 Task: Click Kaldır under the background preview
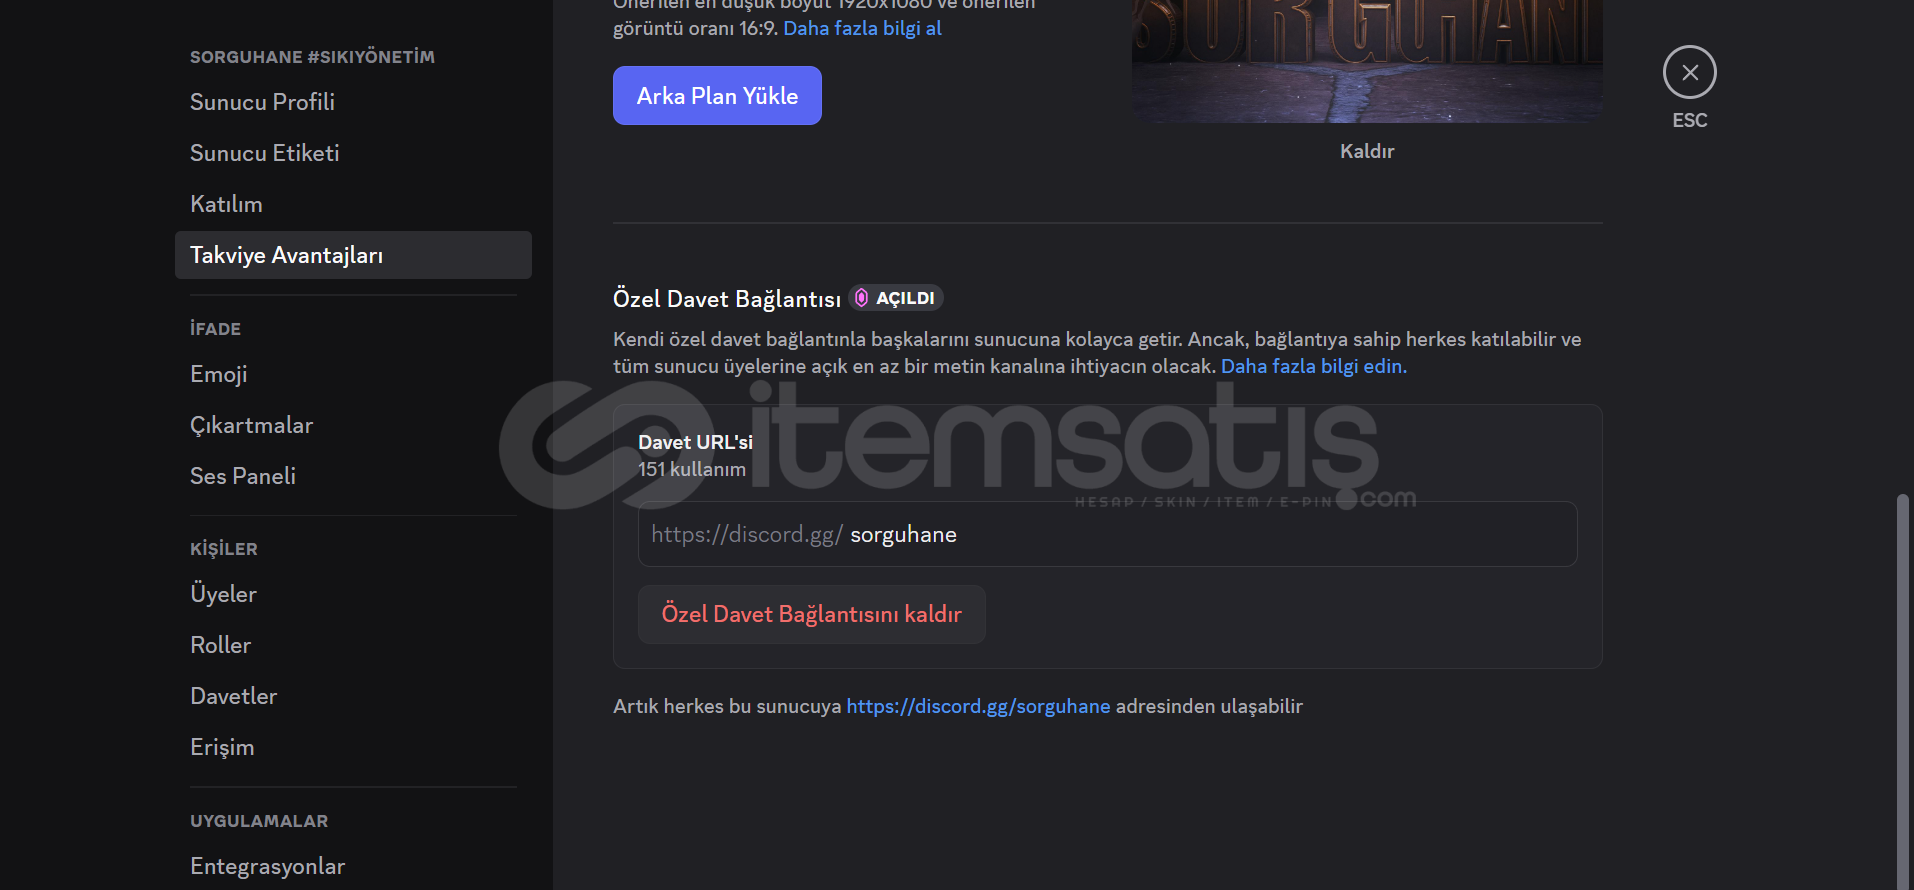[1367, 151]
